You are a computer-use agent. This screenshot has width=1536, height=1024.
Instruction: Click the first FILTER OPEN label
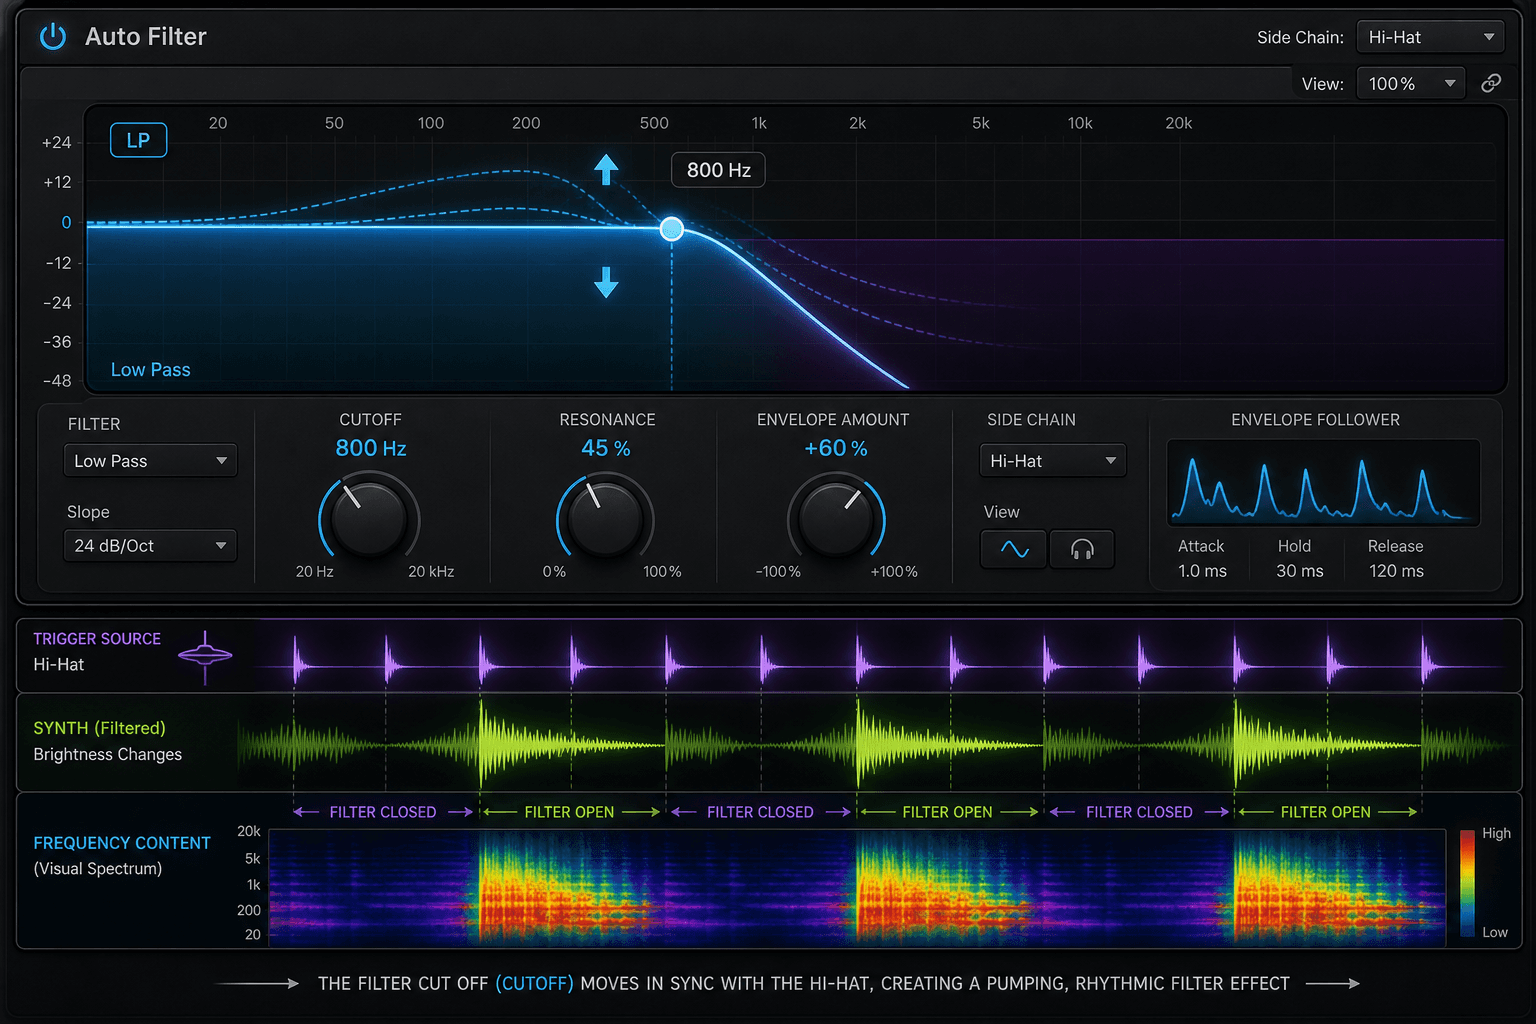[569, 812]
